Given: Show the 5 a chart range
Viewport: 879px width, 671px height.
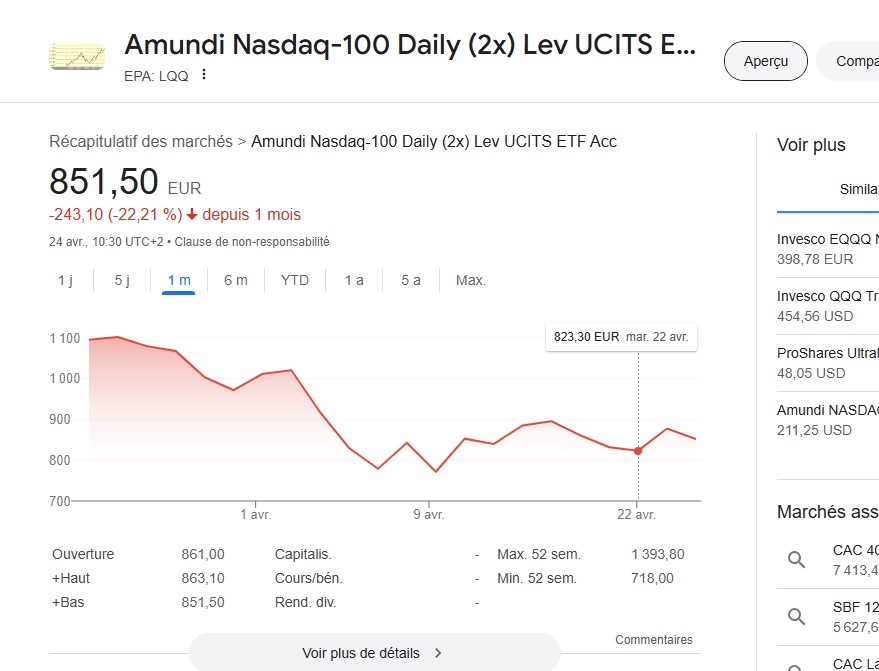Looking at the screenshot, I should (x=411, y=280).
